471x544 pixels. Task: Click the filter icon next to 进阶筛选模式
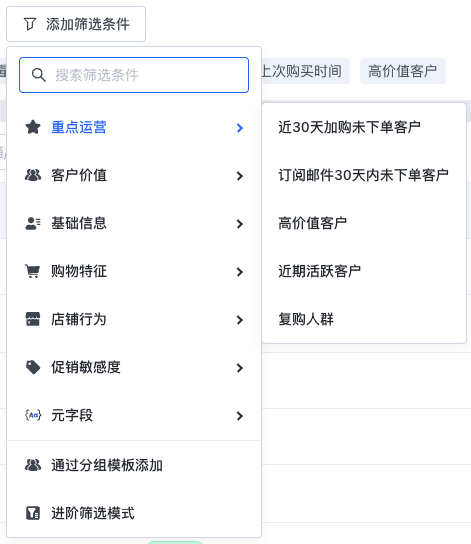coord(33,513)
